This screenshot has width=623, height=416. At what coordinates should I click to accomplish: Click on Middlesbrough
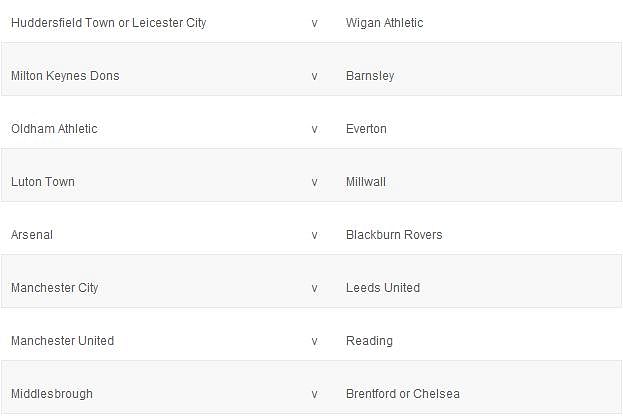coord(52,393)
